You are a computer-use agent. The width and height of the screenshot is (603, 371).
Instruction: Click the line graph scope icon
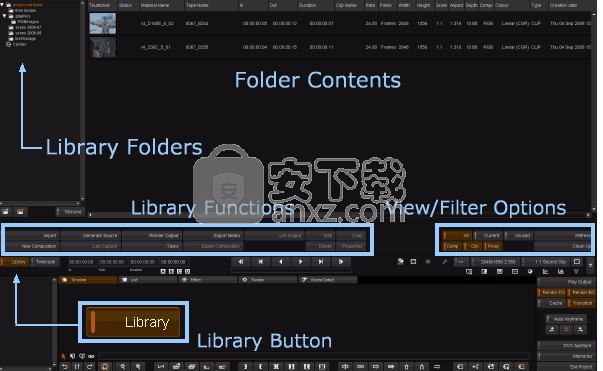(x=545, y=271)
